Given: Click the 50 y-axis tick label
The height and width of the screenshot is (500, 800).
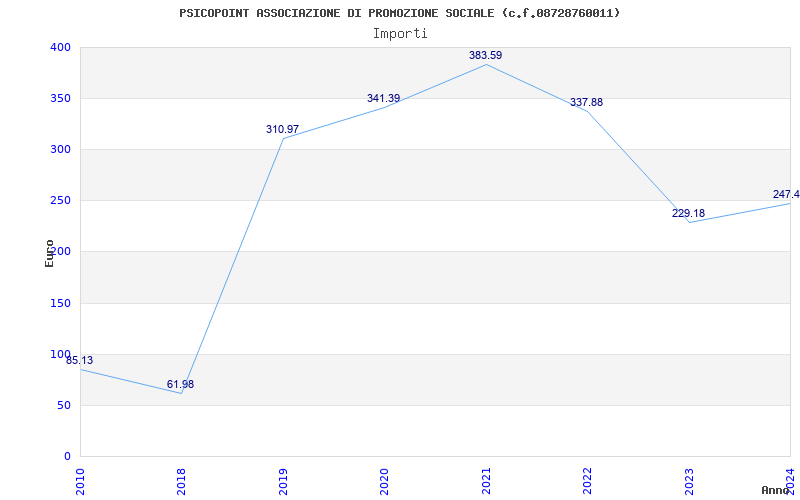Looking at the screenshot, I should 63,406.
